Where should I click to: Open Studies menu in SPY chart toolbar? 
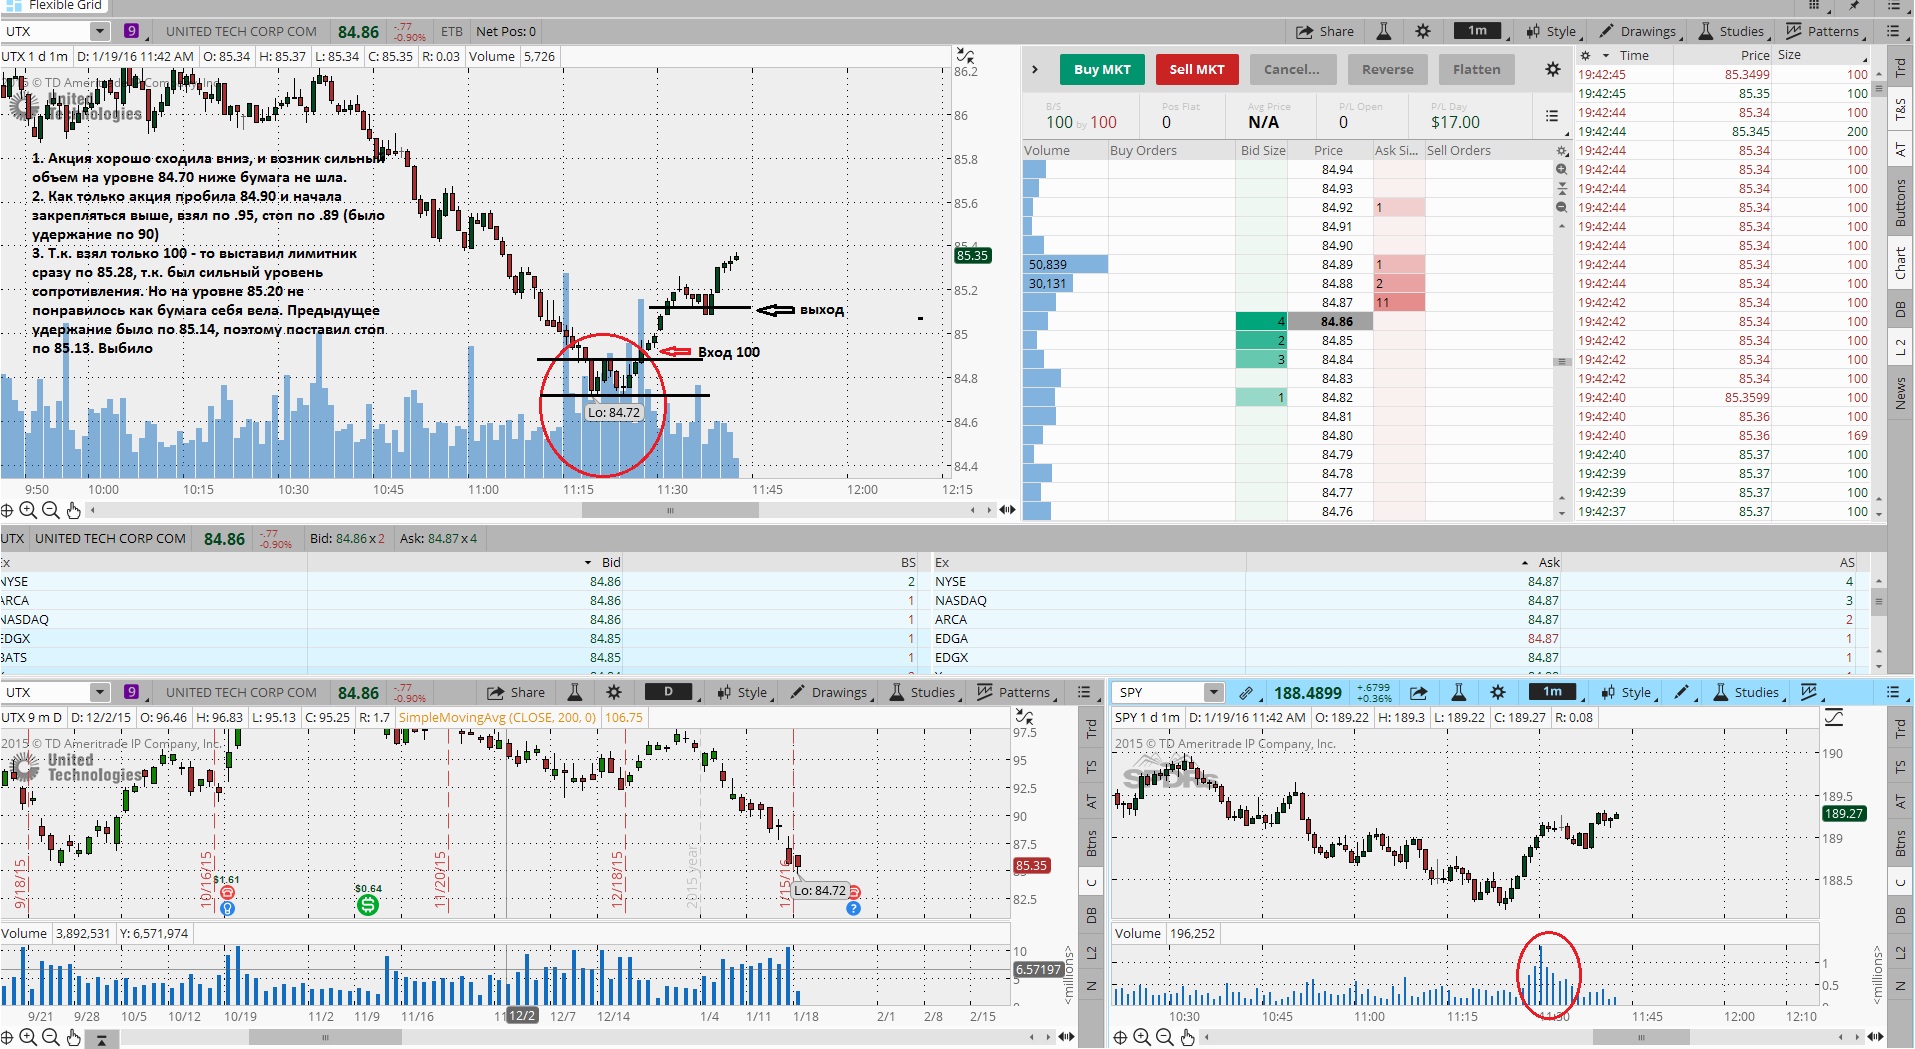(1748, 693)
